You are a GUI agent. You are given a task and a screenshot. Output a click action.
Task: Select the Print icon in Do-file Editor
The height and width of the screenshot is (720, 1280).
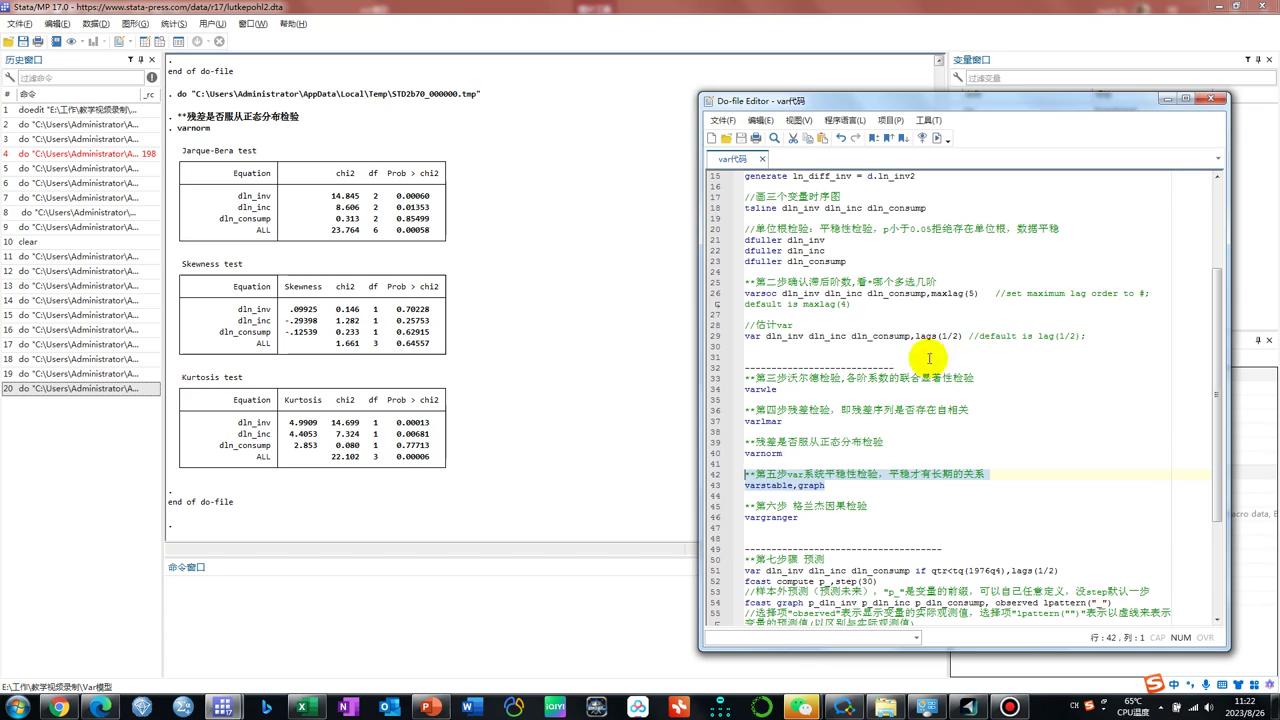(x=755, y=138)
